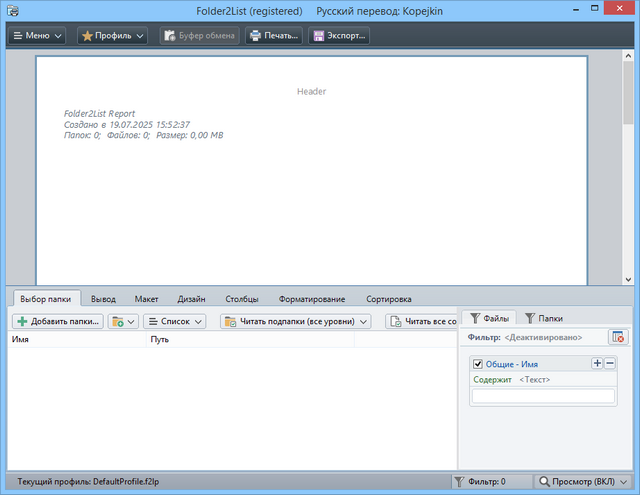This screenshot has width=640, height=495.
Task: Click the filter text input field
Action: (543, 396)
